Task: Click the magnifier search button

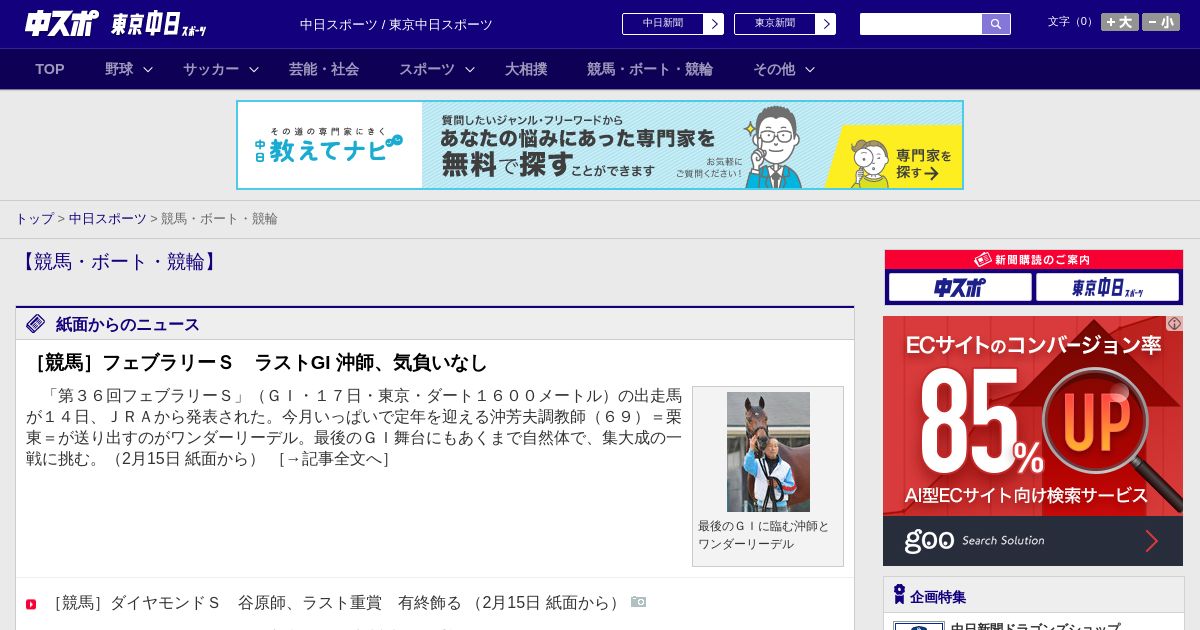Action: (x=996, y=24)
